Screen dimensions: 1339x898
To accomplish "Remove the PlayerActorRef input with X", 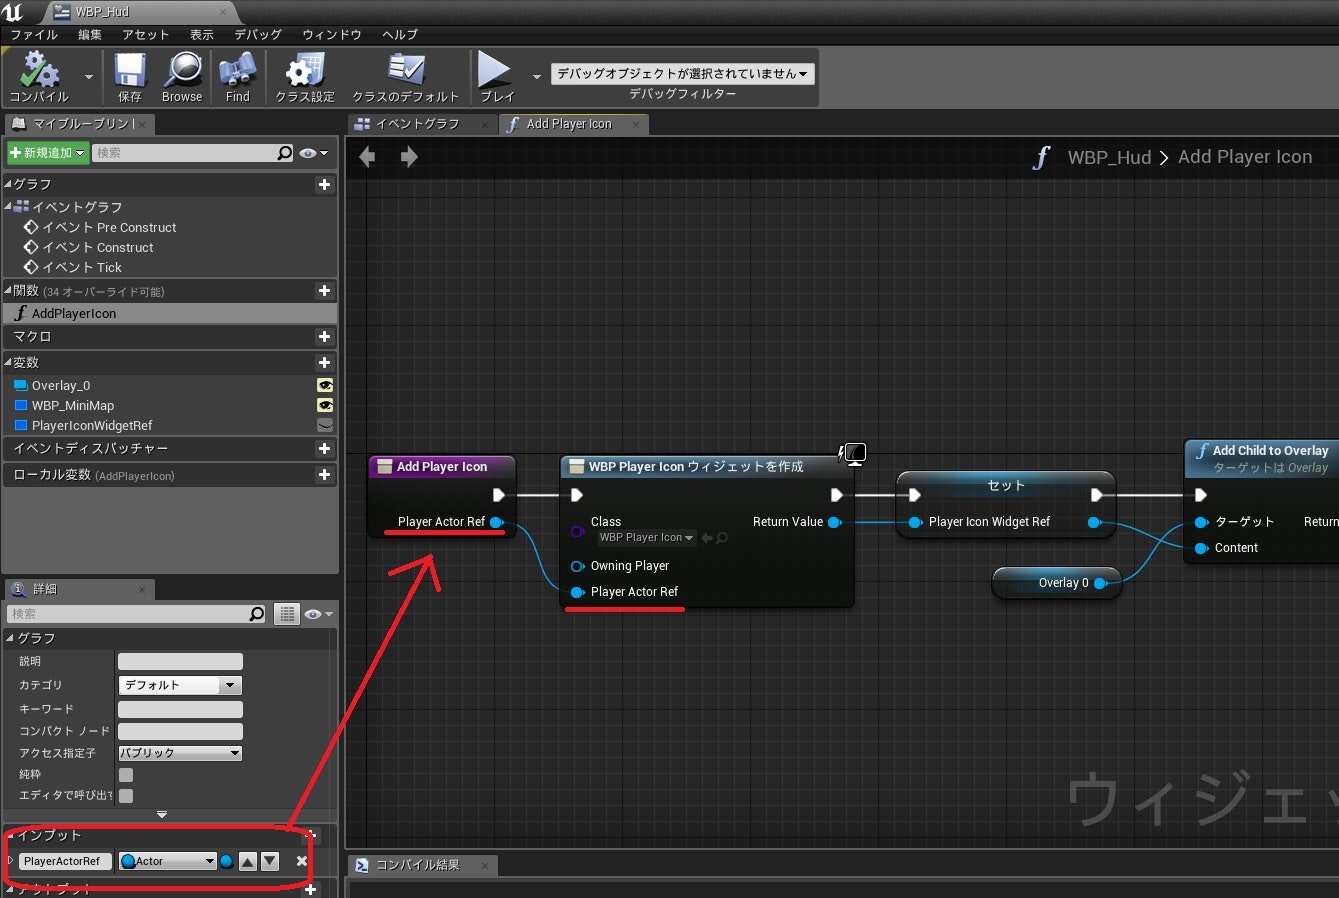I will [x=302, y=861].
